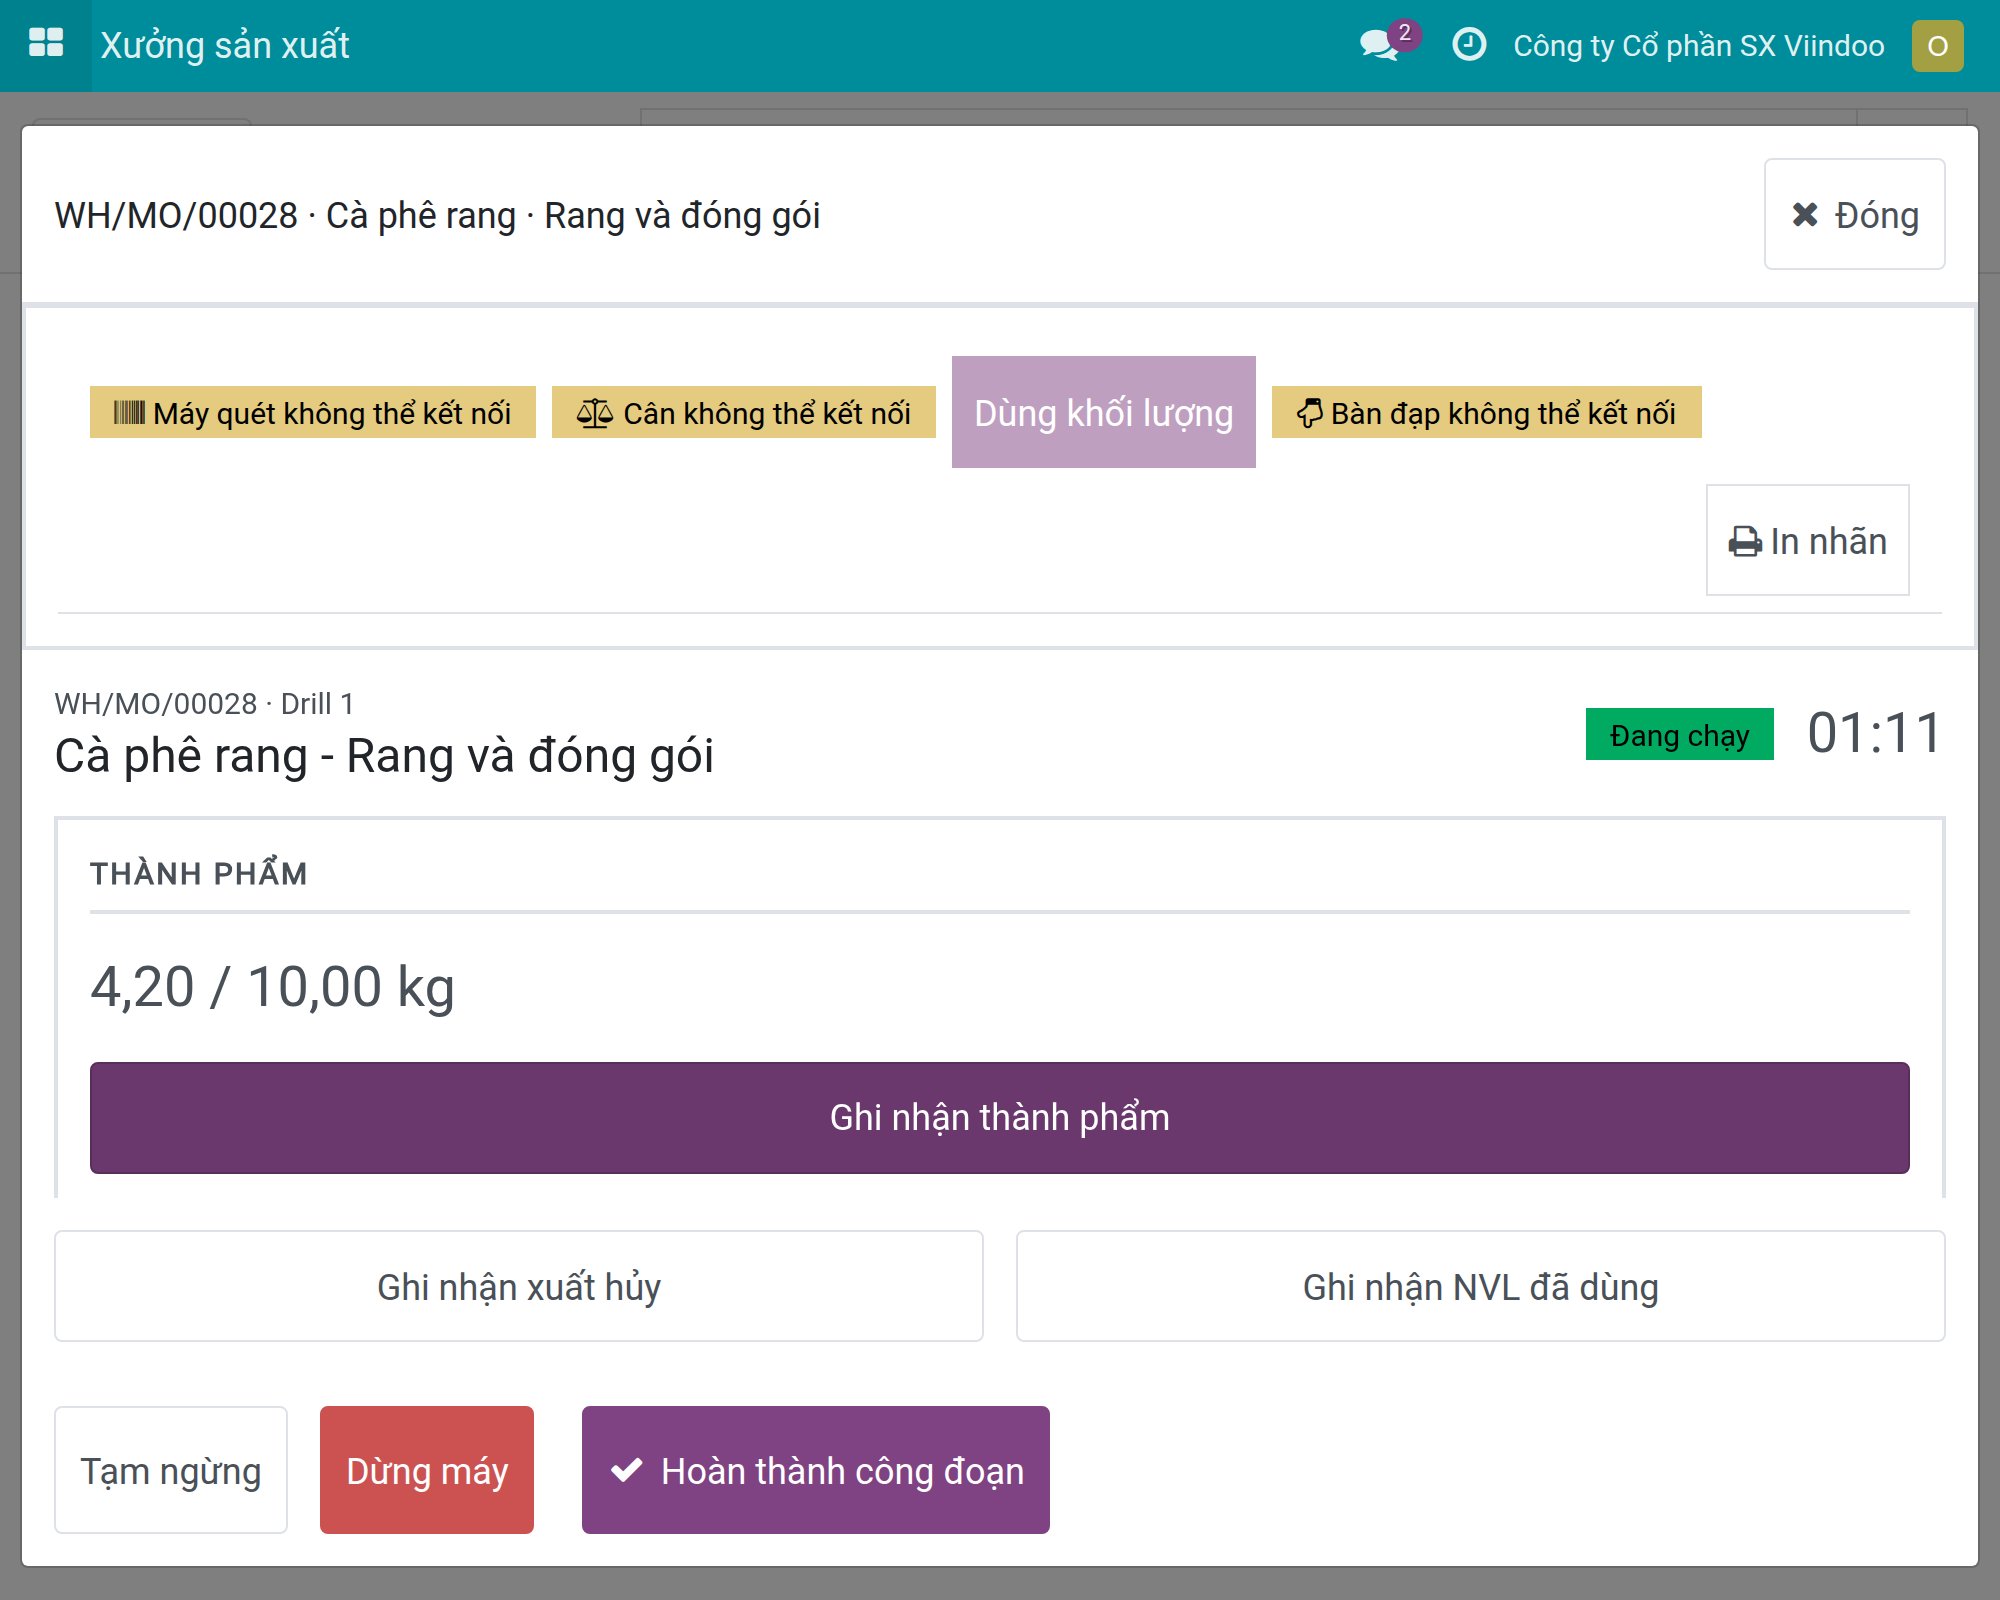Click the Cân không thể kết nối badge
This screenshot has width=2000, height=1600.
click(x=743, y=412)
